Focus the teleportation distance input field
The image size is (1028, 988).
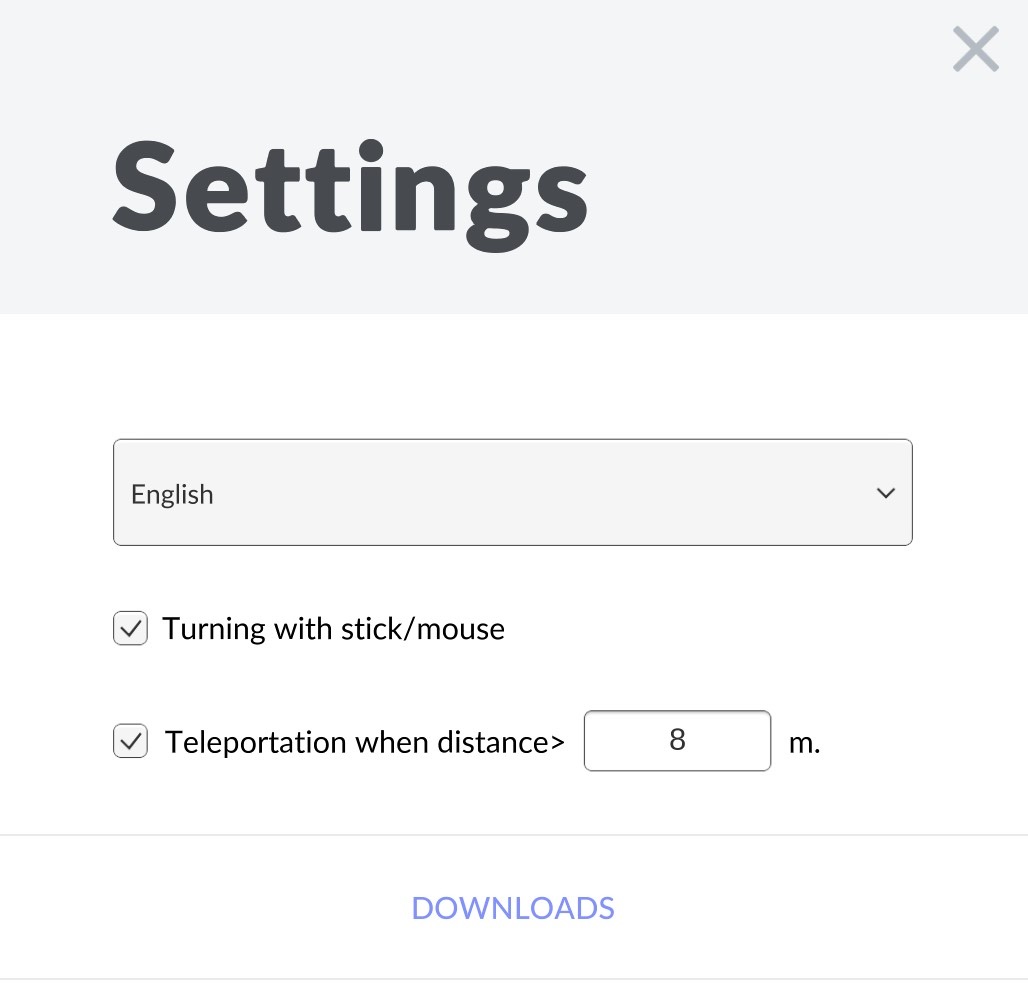coord(677,741)
